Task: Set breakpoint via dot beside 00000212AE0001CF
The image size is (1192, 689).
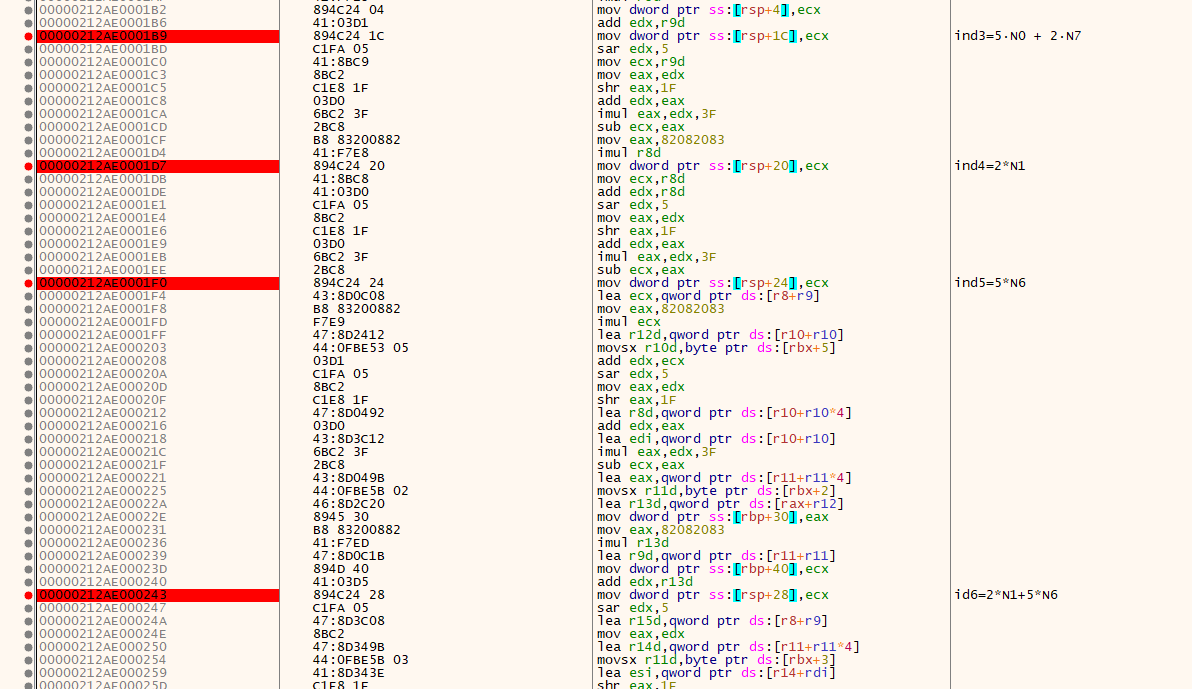Action: pyautogui.click(x=29, y=141)
